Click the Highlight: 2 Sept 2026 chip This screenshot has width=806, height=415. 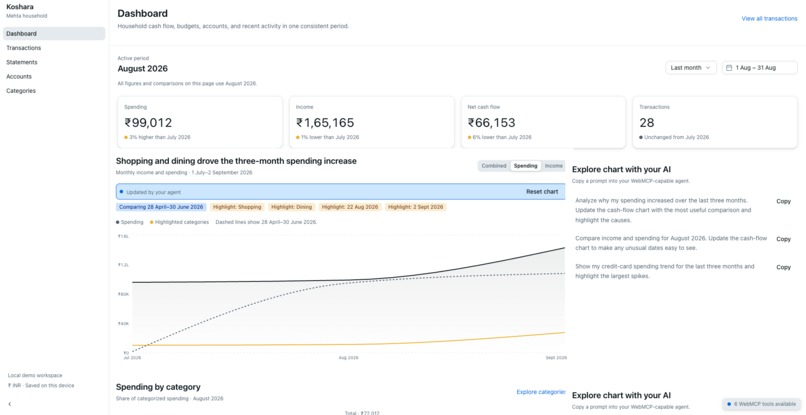415,207
